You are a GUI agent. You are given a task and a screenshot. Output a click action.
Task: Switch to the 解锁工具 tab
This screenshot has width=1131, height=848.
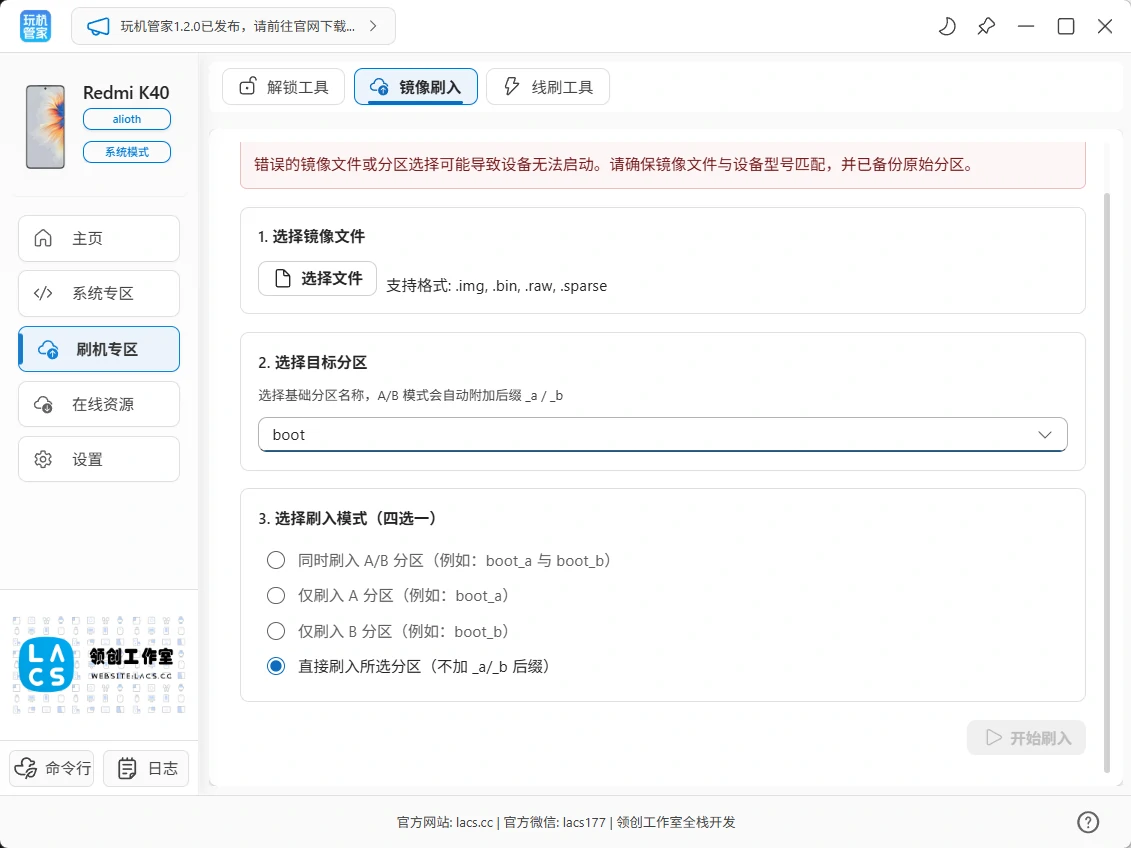[x=283, y=87]
